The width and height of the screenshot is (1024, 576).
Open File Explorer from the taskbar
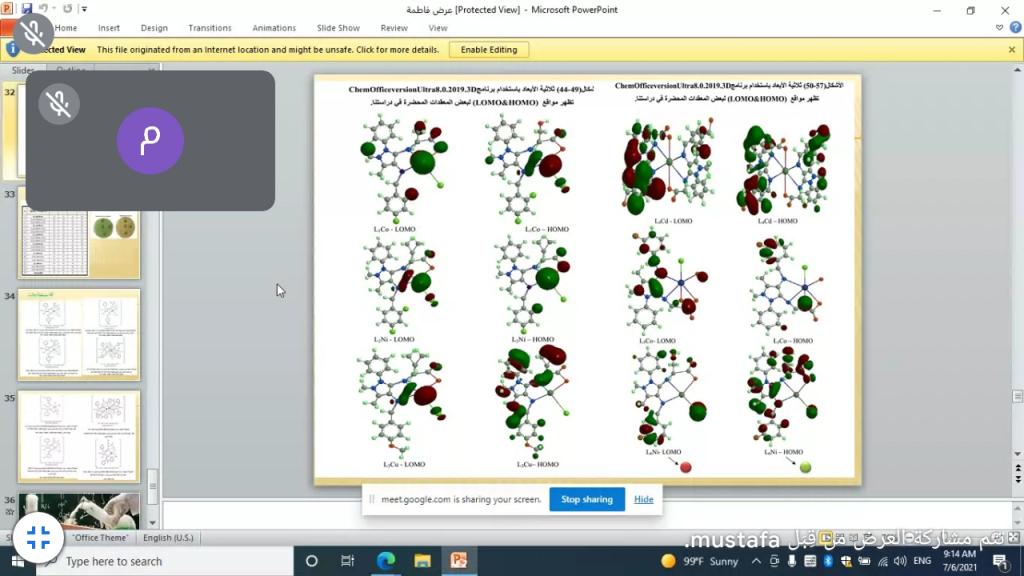coord(422,561)
